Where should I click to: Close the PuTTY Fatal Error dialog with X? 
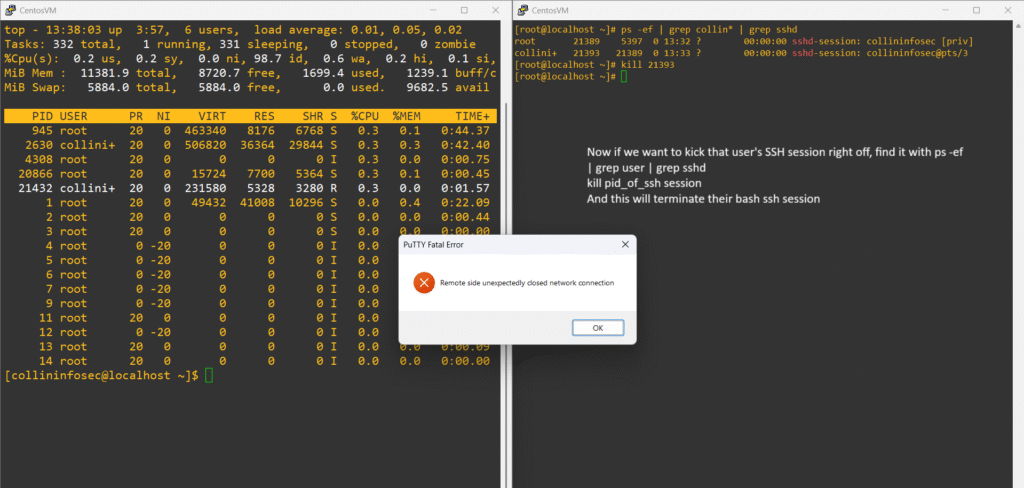click(626, 244)
